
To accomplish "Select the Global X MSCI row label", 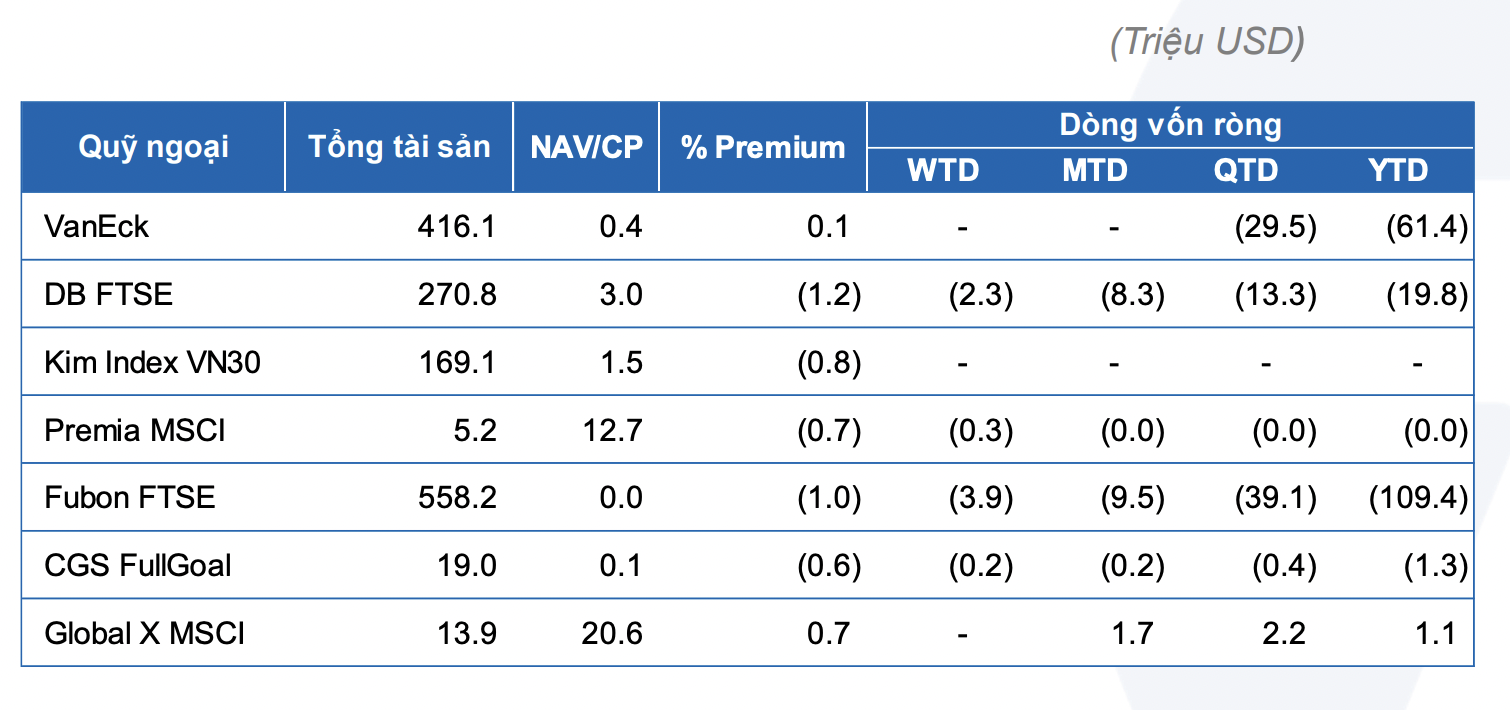I will point(144,633).
